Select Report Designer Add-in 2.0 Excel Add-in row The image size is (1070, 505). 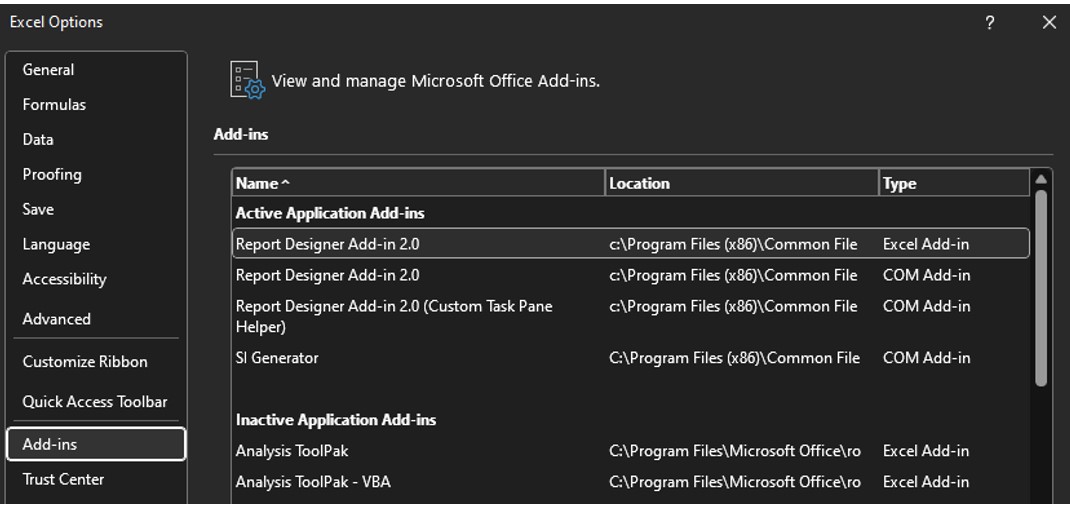click(x=631, y=244)
